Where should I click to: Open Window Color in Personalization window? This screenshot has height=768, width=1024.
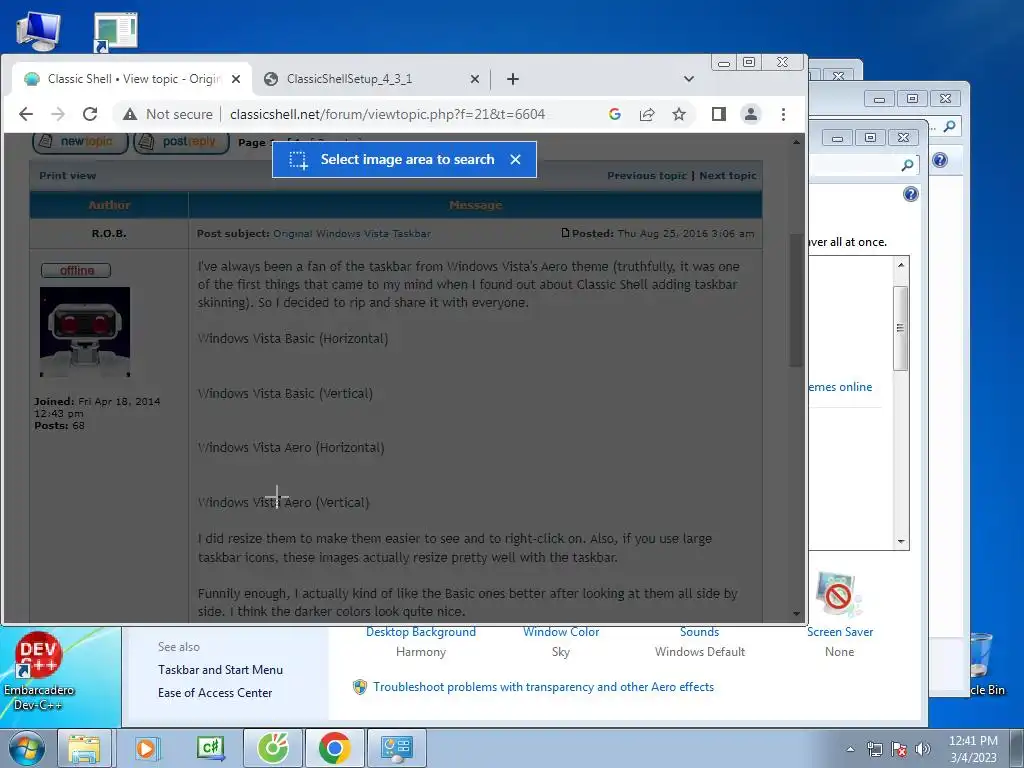tap(561, 632)
